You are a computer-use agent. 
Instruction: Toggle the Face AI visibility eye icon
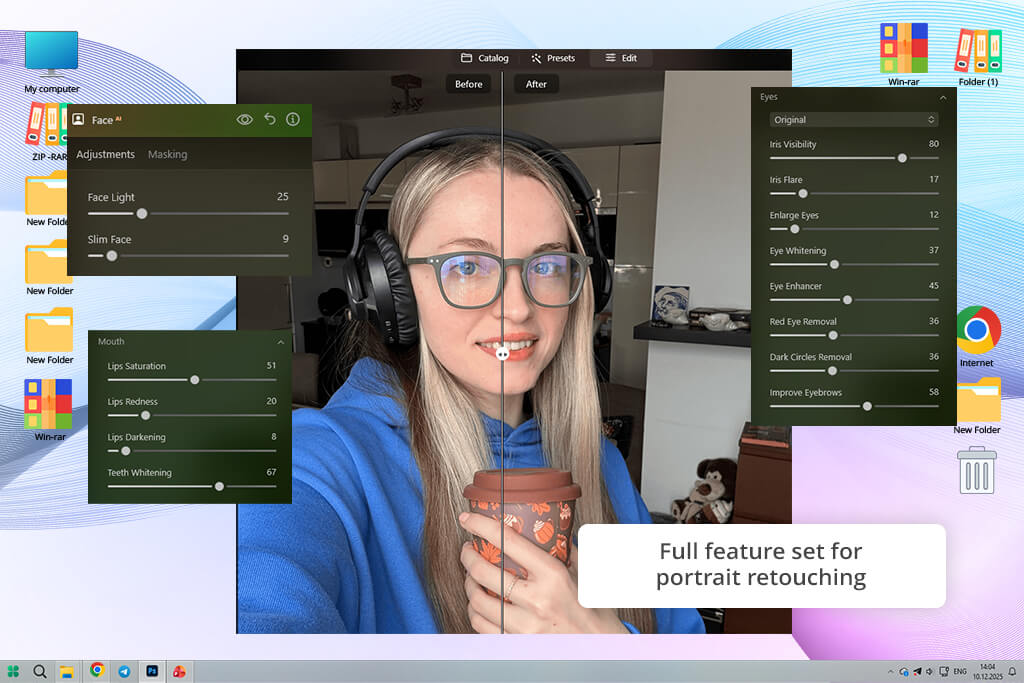pos(244,119)
